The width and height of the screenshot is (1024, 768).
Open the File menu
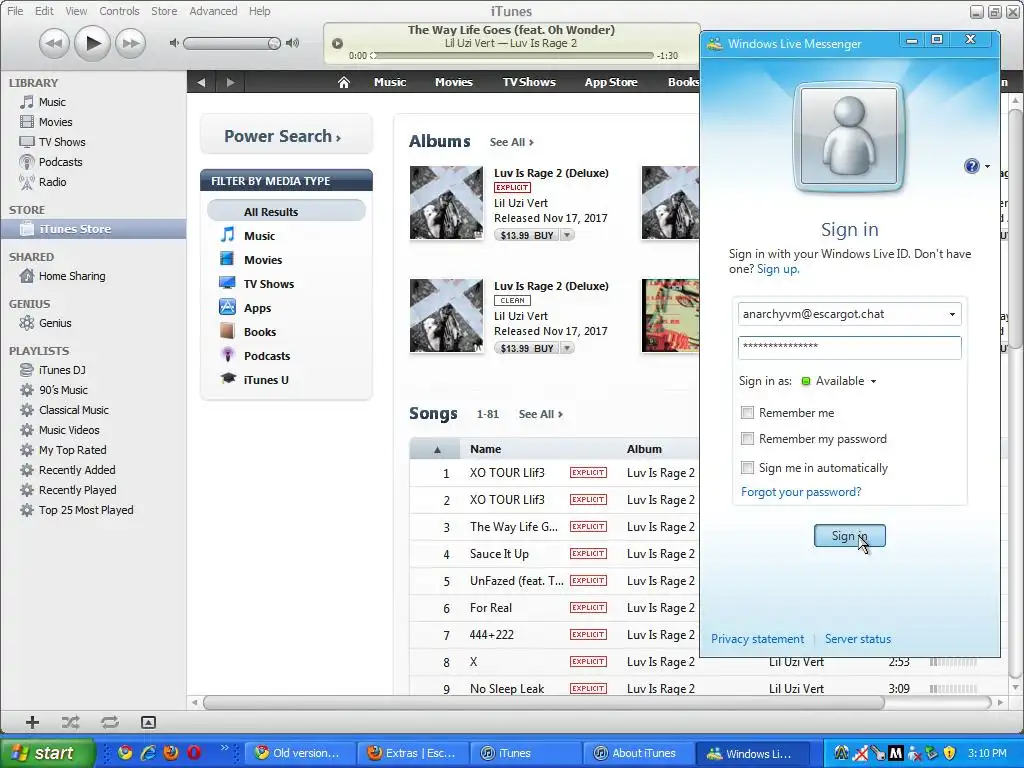[x=15, y=11]
